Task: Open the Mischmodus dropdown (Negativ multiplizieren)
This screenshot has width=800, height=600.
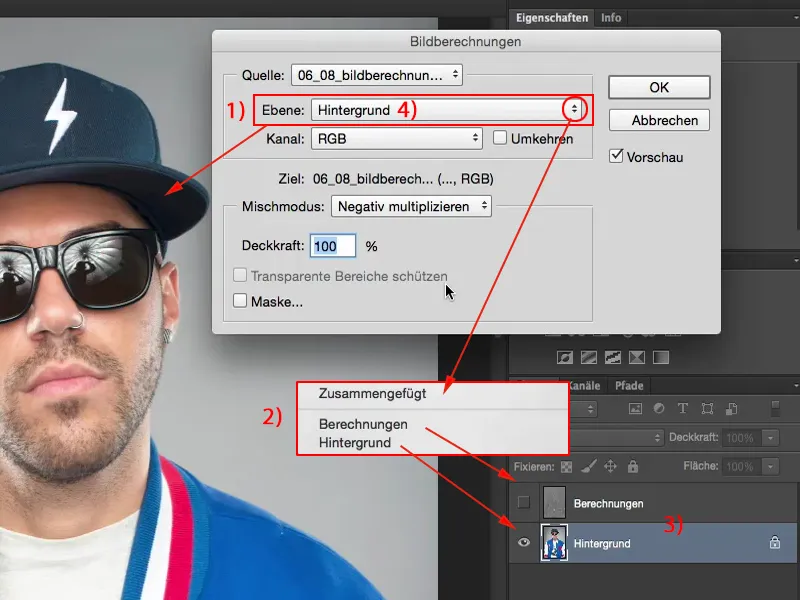Action: 411,206
